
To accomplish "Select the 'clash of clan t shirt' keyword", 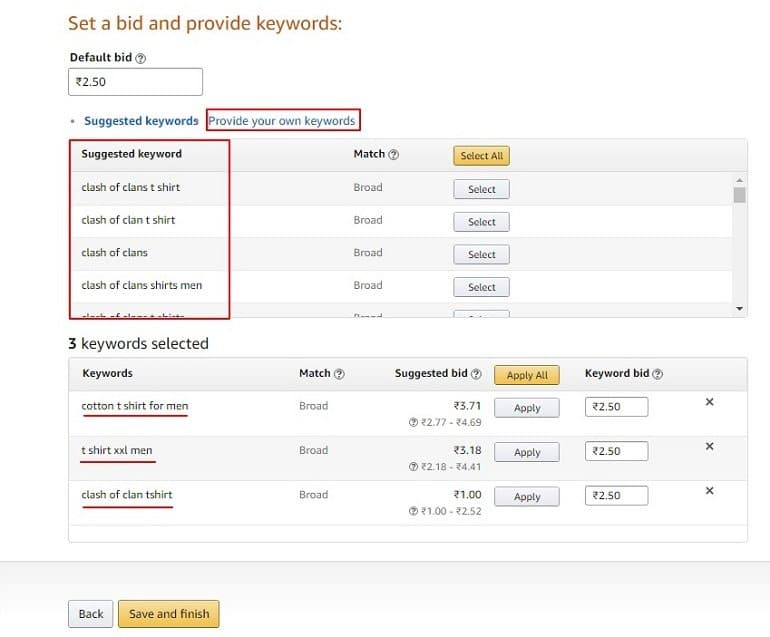I will click(x=481, y=222).
